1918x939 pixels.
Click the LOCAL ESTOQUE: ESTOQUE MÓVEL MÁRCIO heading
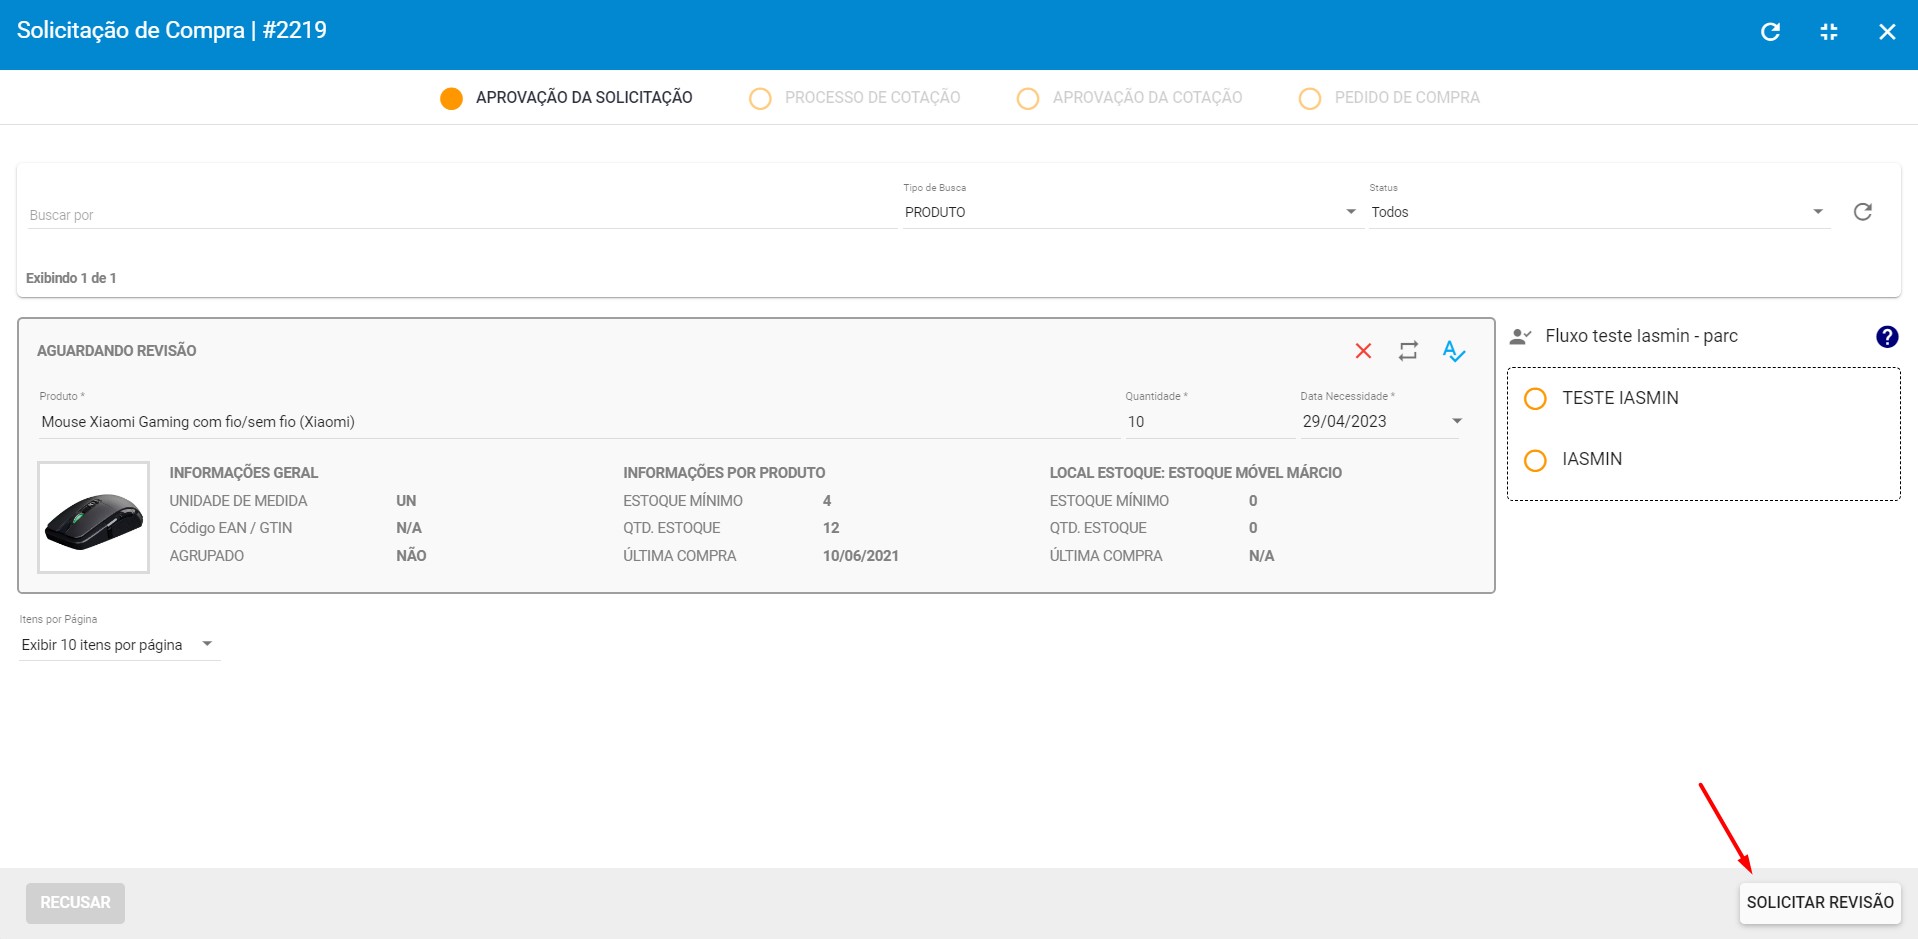(x=1196, y=473)
